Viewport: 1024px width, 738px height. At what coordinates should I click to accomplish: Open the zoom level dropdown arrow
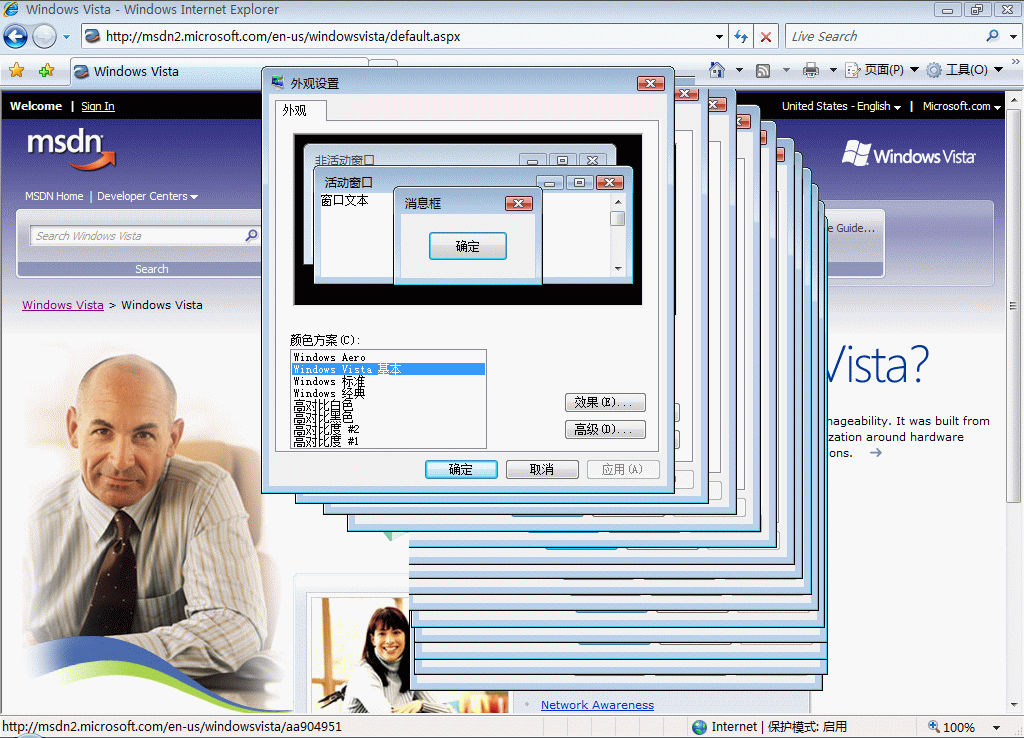pos(997,727)
